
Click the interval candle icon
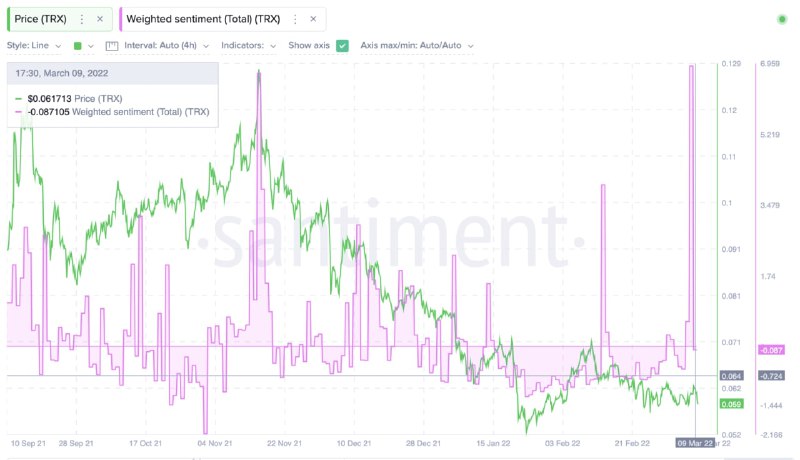tap(111, 46)
